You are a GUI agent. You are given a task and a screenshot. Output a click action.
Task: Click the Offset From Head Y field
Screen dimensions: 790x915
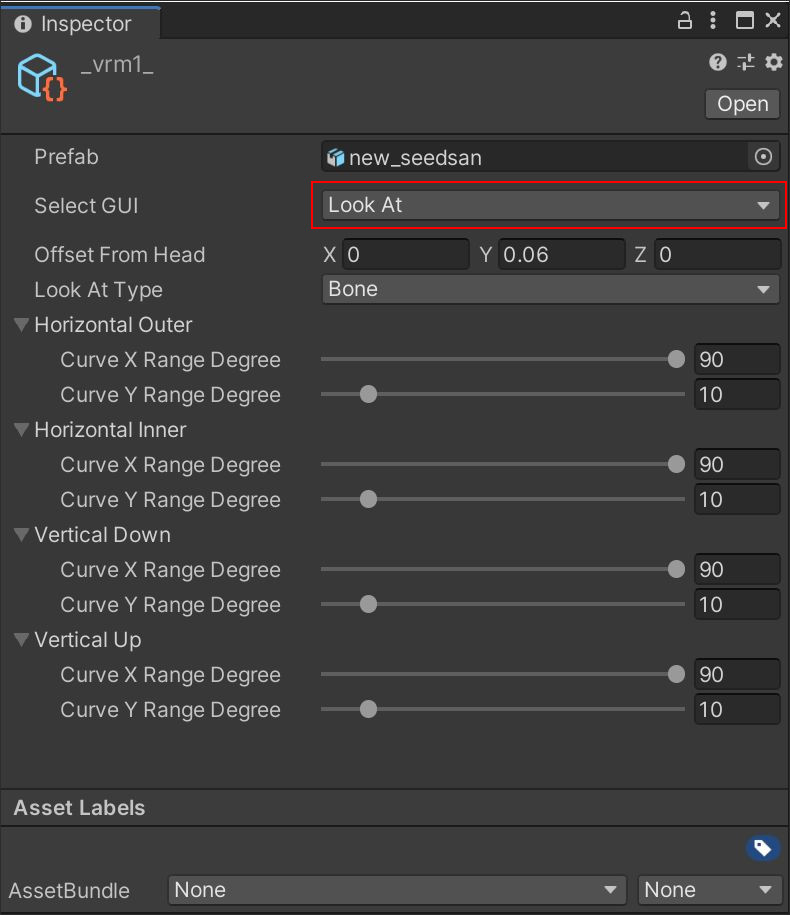pyautogui.click(x=560, y=255)
